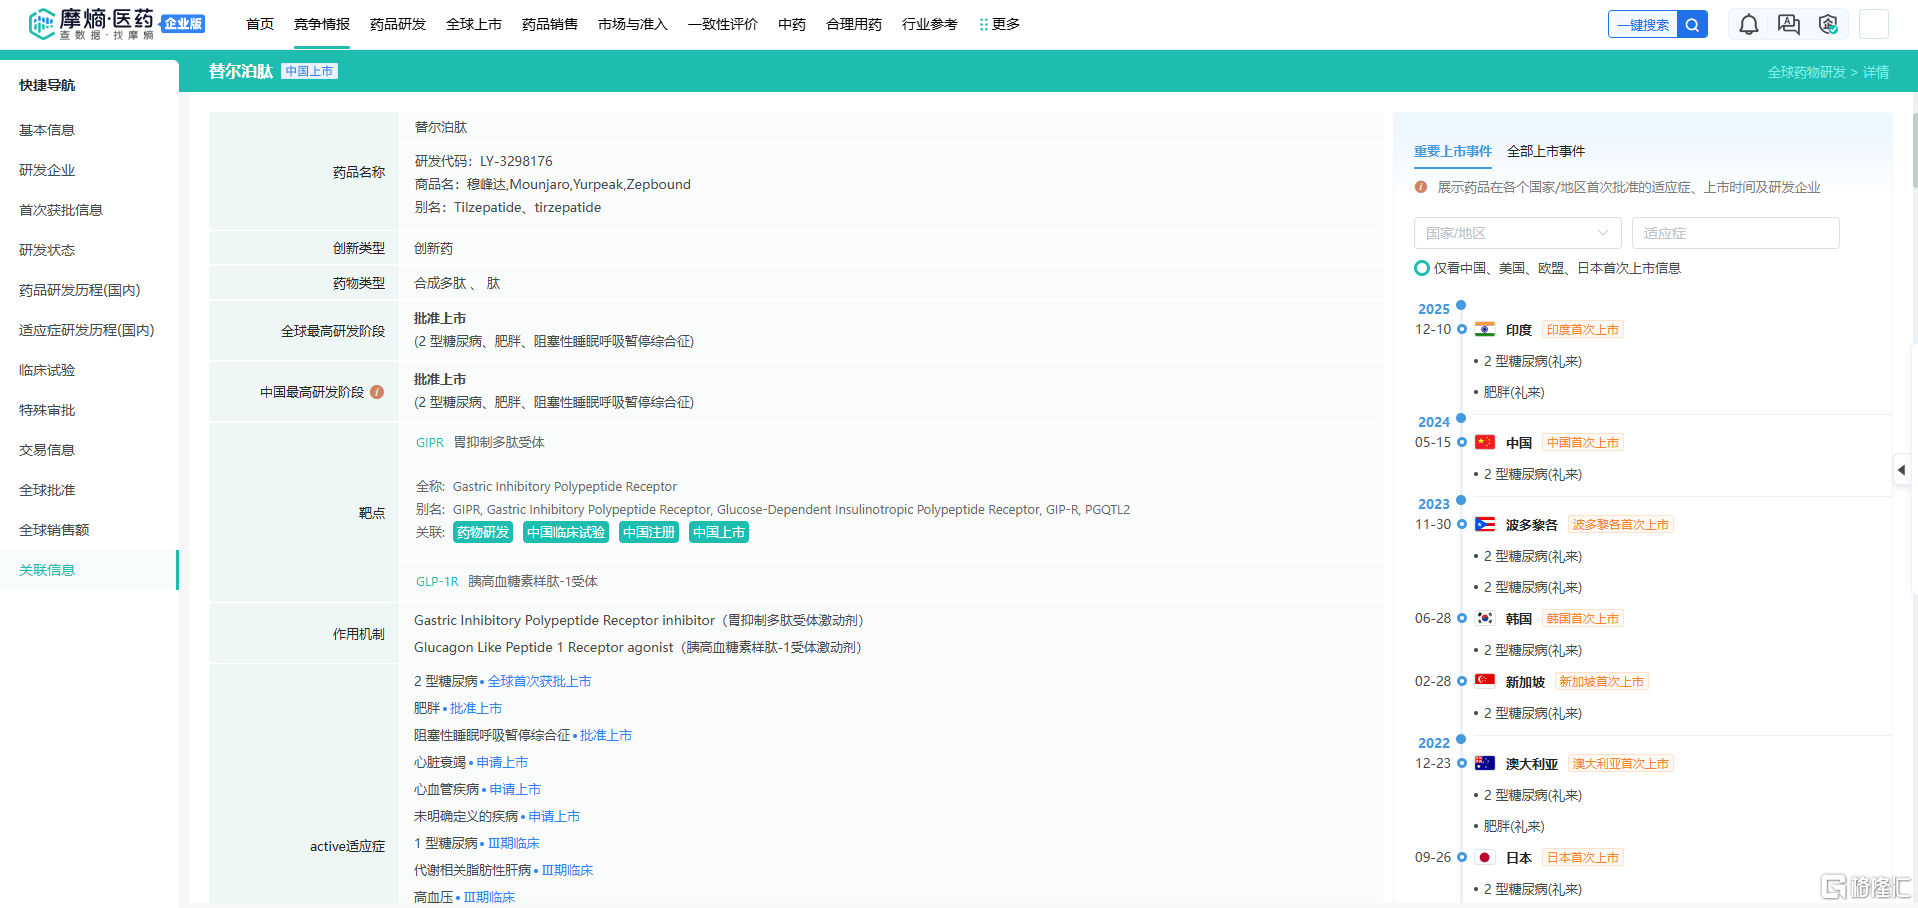
Task: Open the notification bell
Action: pos(1749,25)
